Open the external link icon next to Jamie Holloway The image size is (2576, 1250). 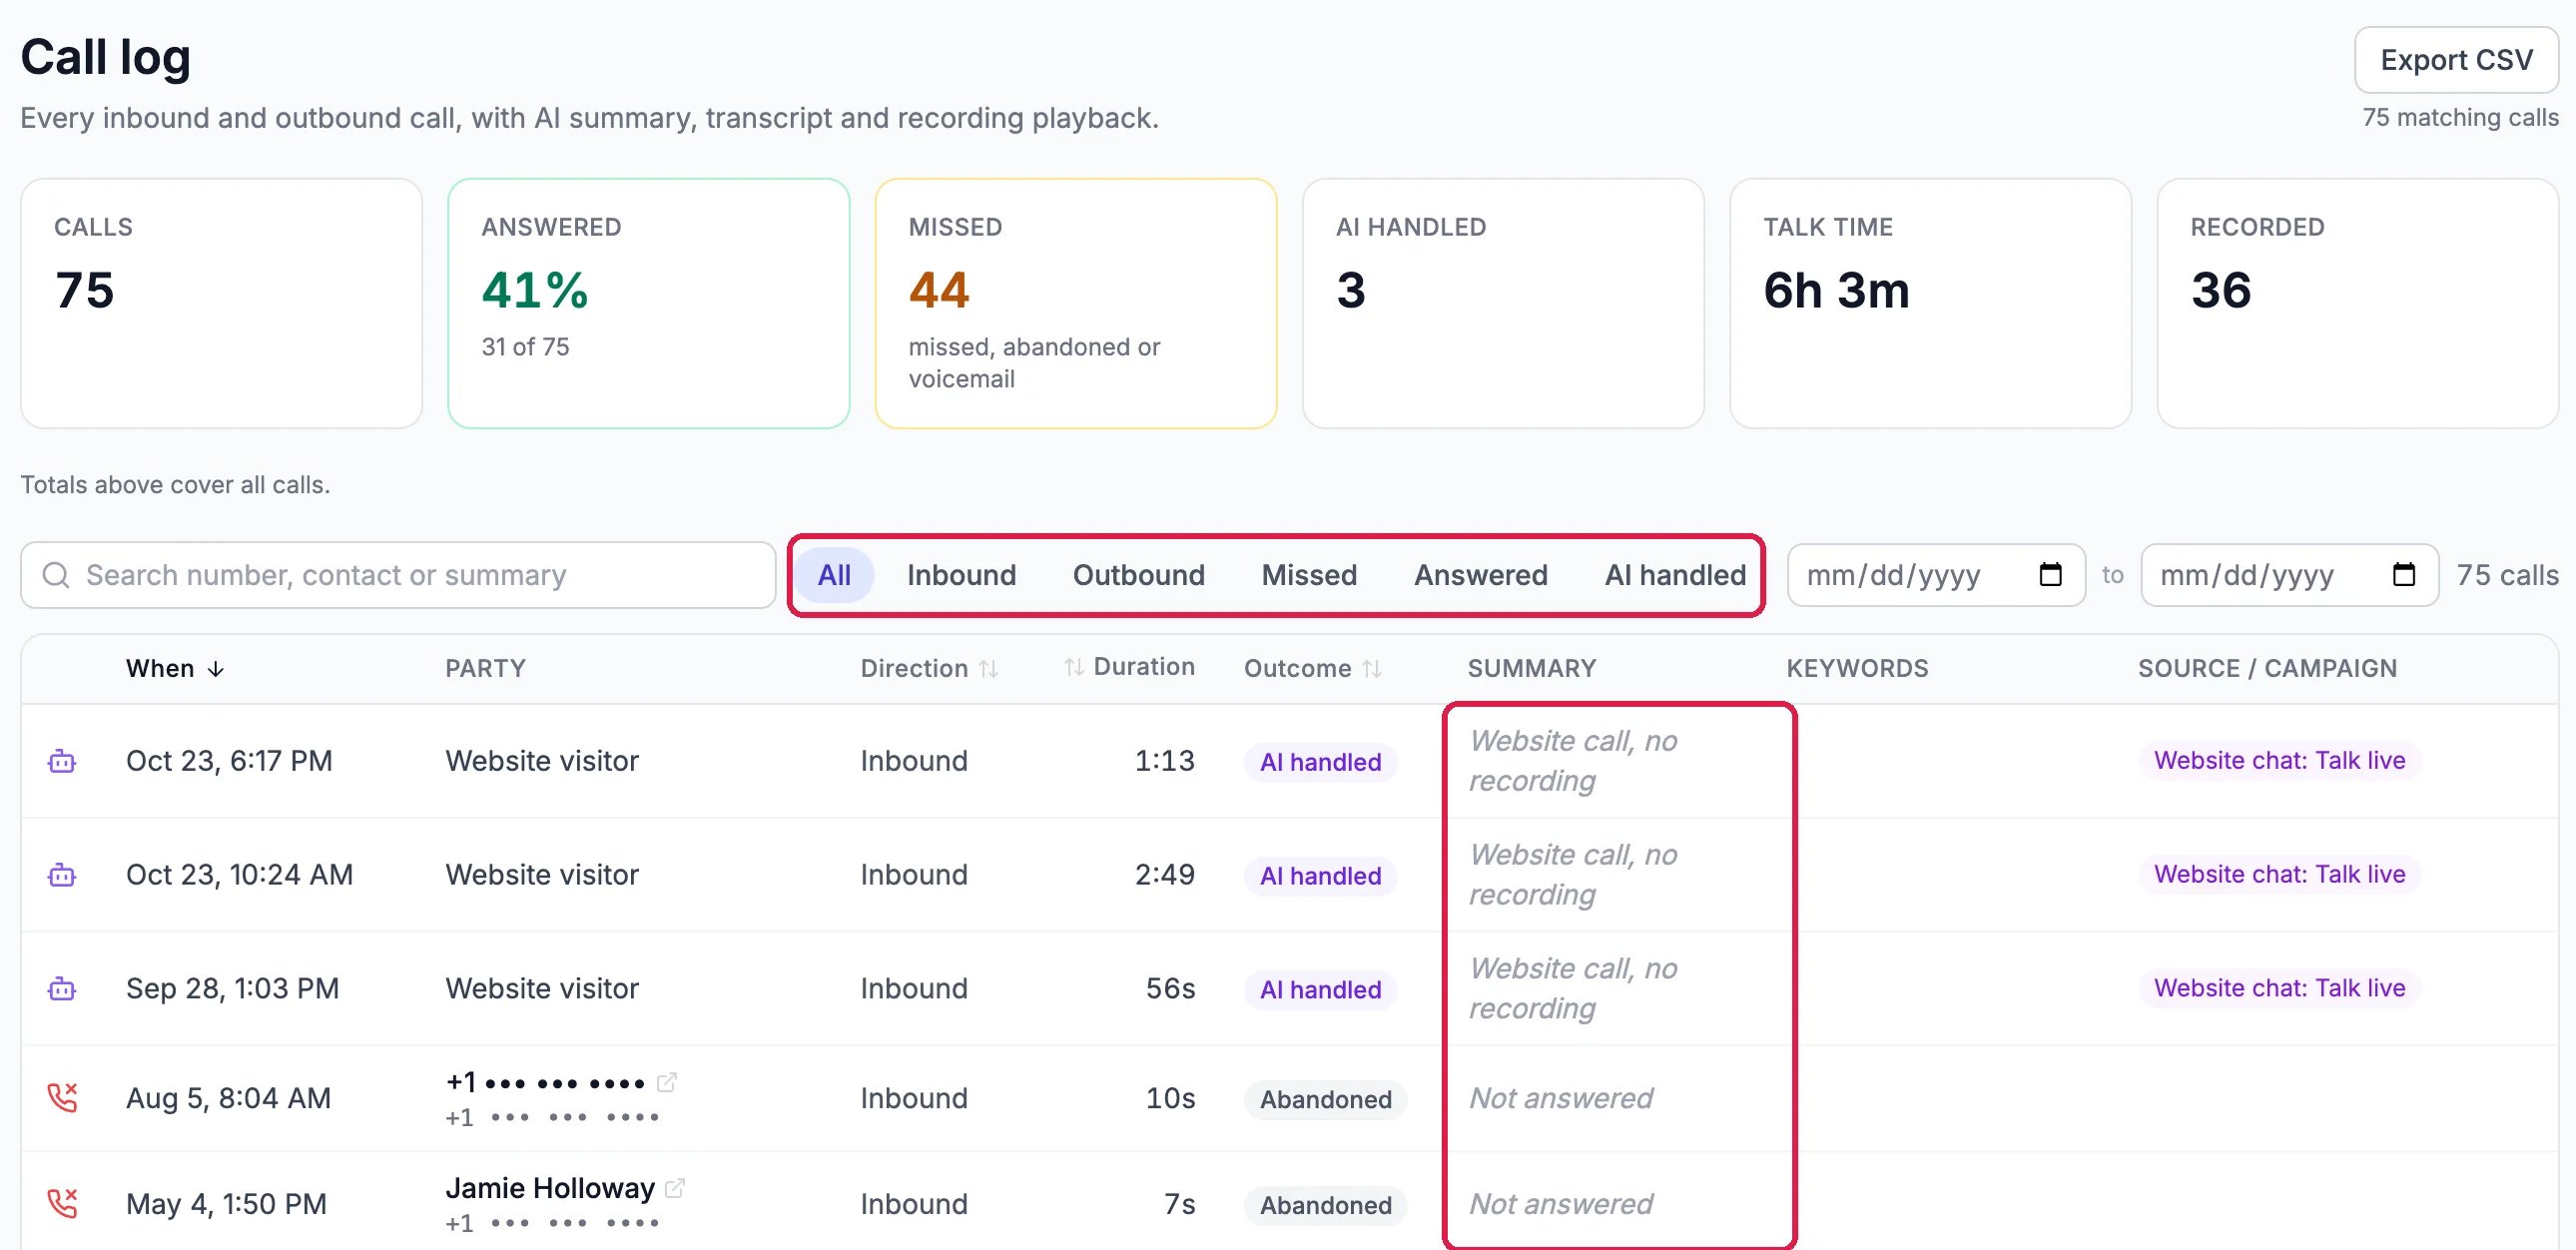click(675, 1188)
